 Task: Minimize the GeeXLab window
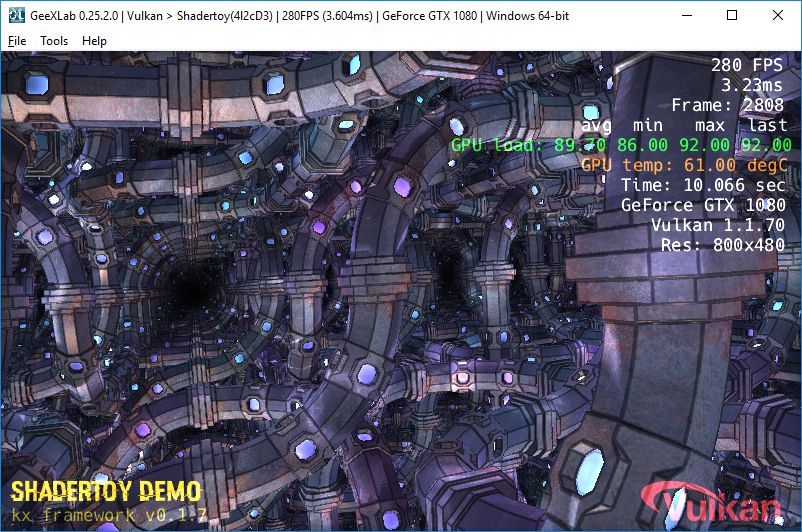[687, 15]
